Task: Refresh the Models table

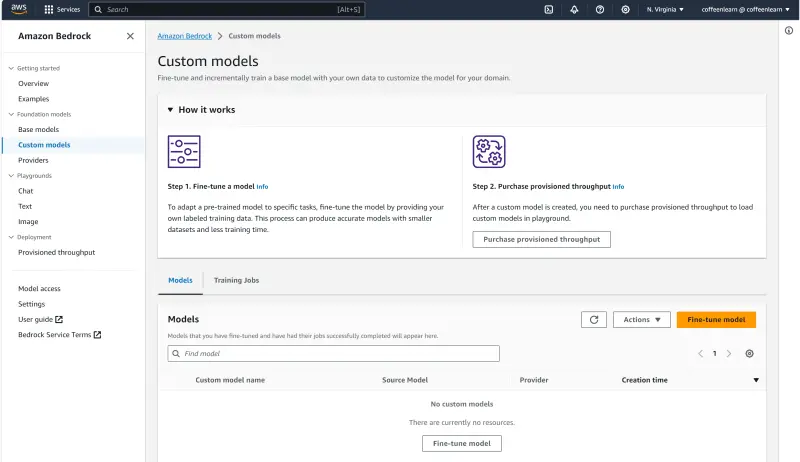Action: [x=594, y=320]
